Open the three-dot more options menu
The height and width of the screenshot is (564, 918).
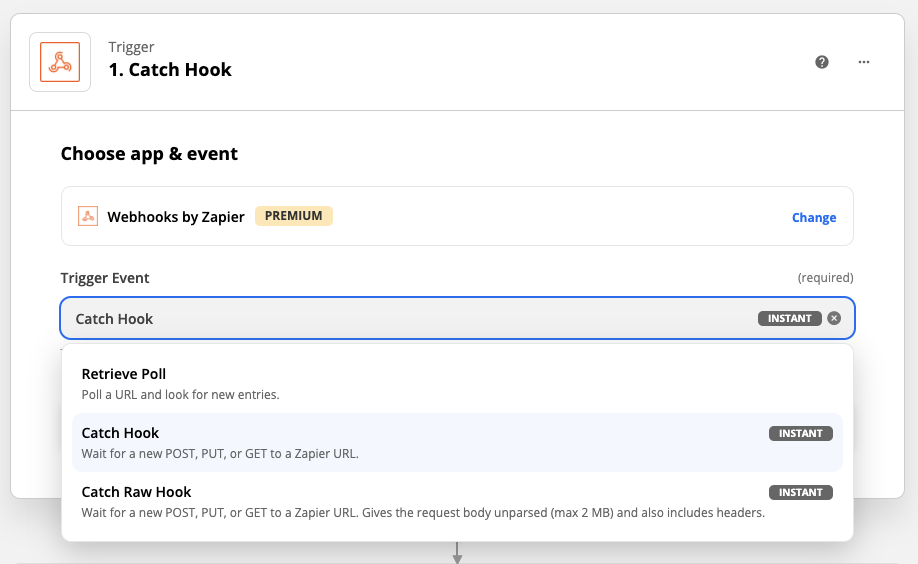(x=864, y=62)
